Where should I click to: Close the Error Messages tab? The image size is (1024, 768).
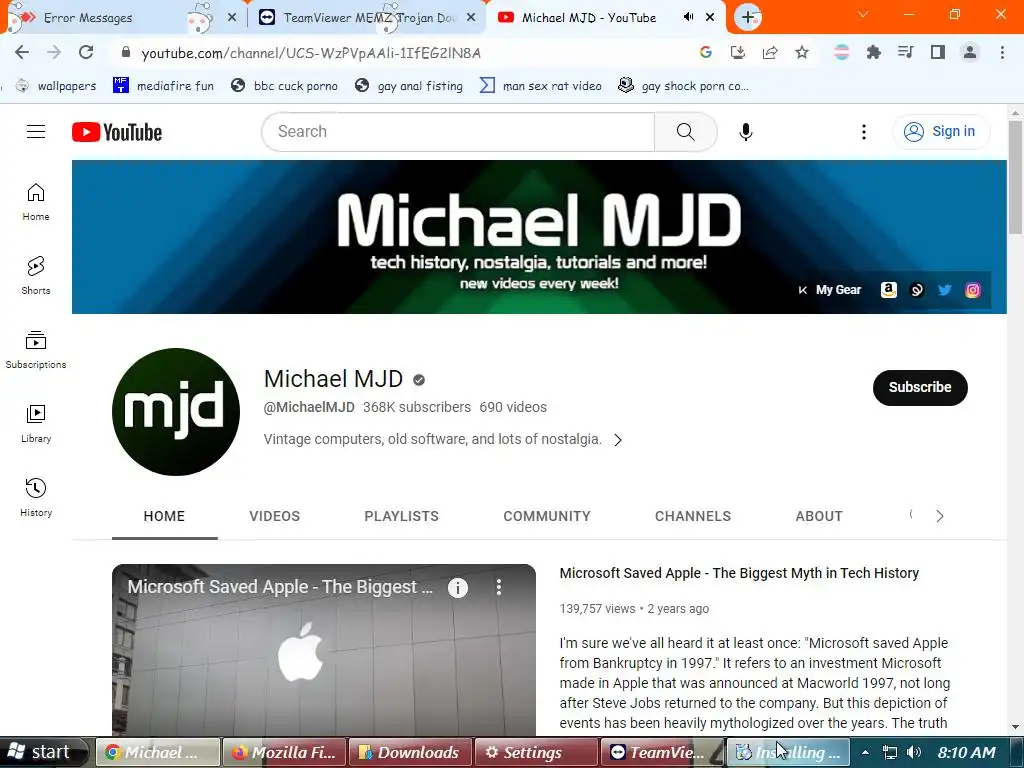click(232, 18)
